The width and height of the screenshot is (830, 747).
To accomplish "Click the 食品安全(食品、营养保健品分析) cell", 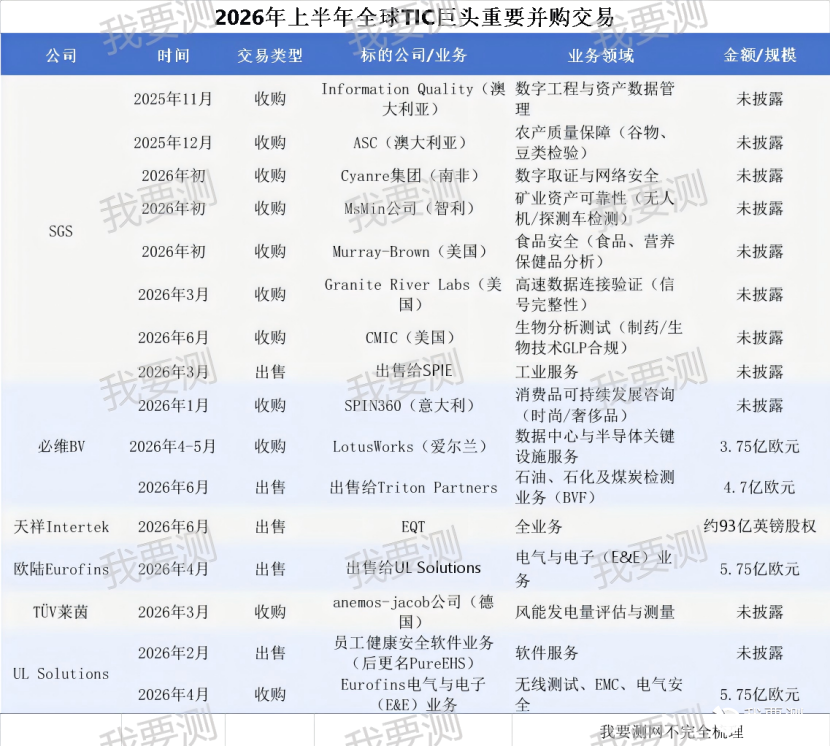I will 595,251.
